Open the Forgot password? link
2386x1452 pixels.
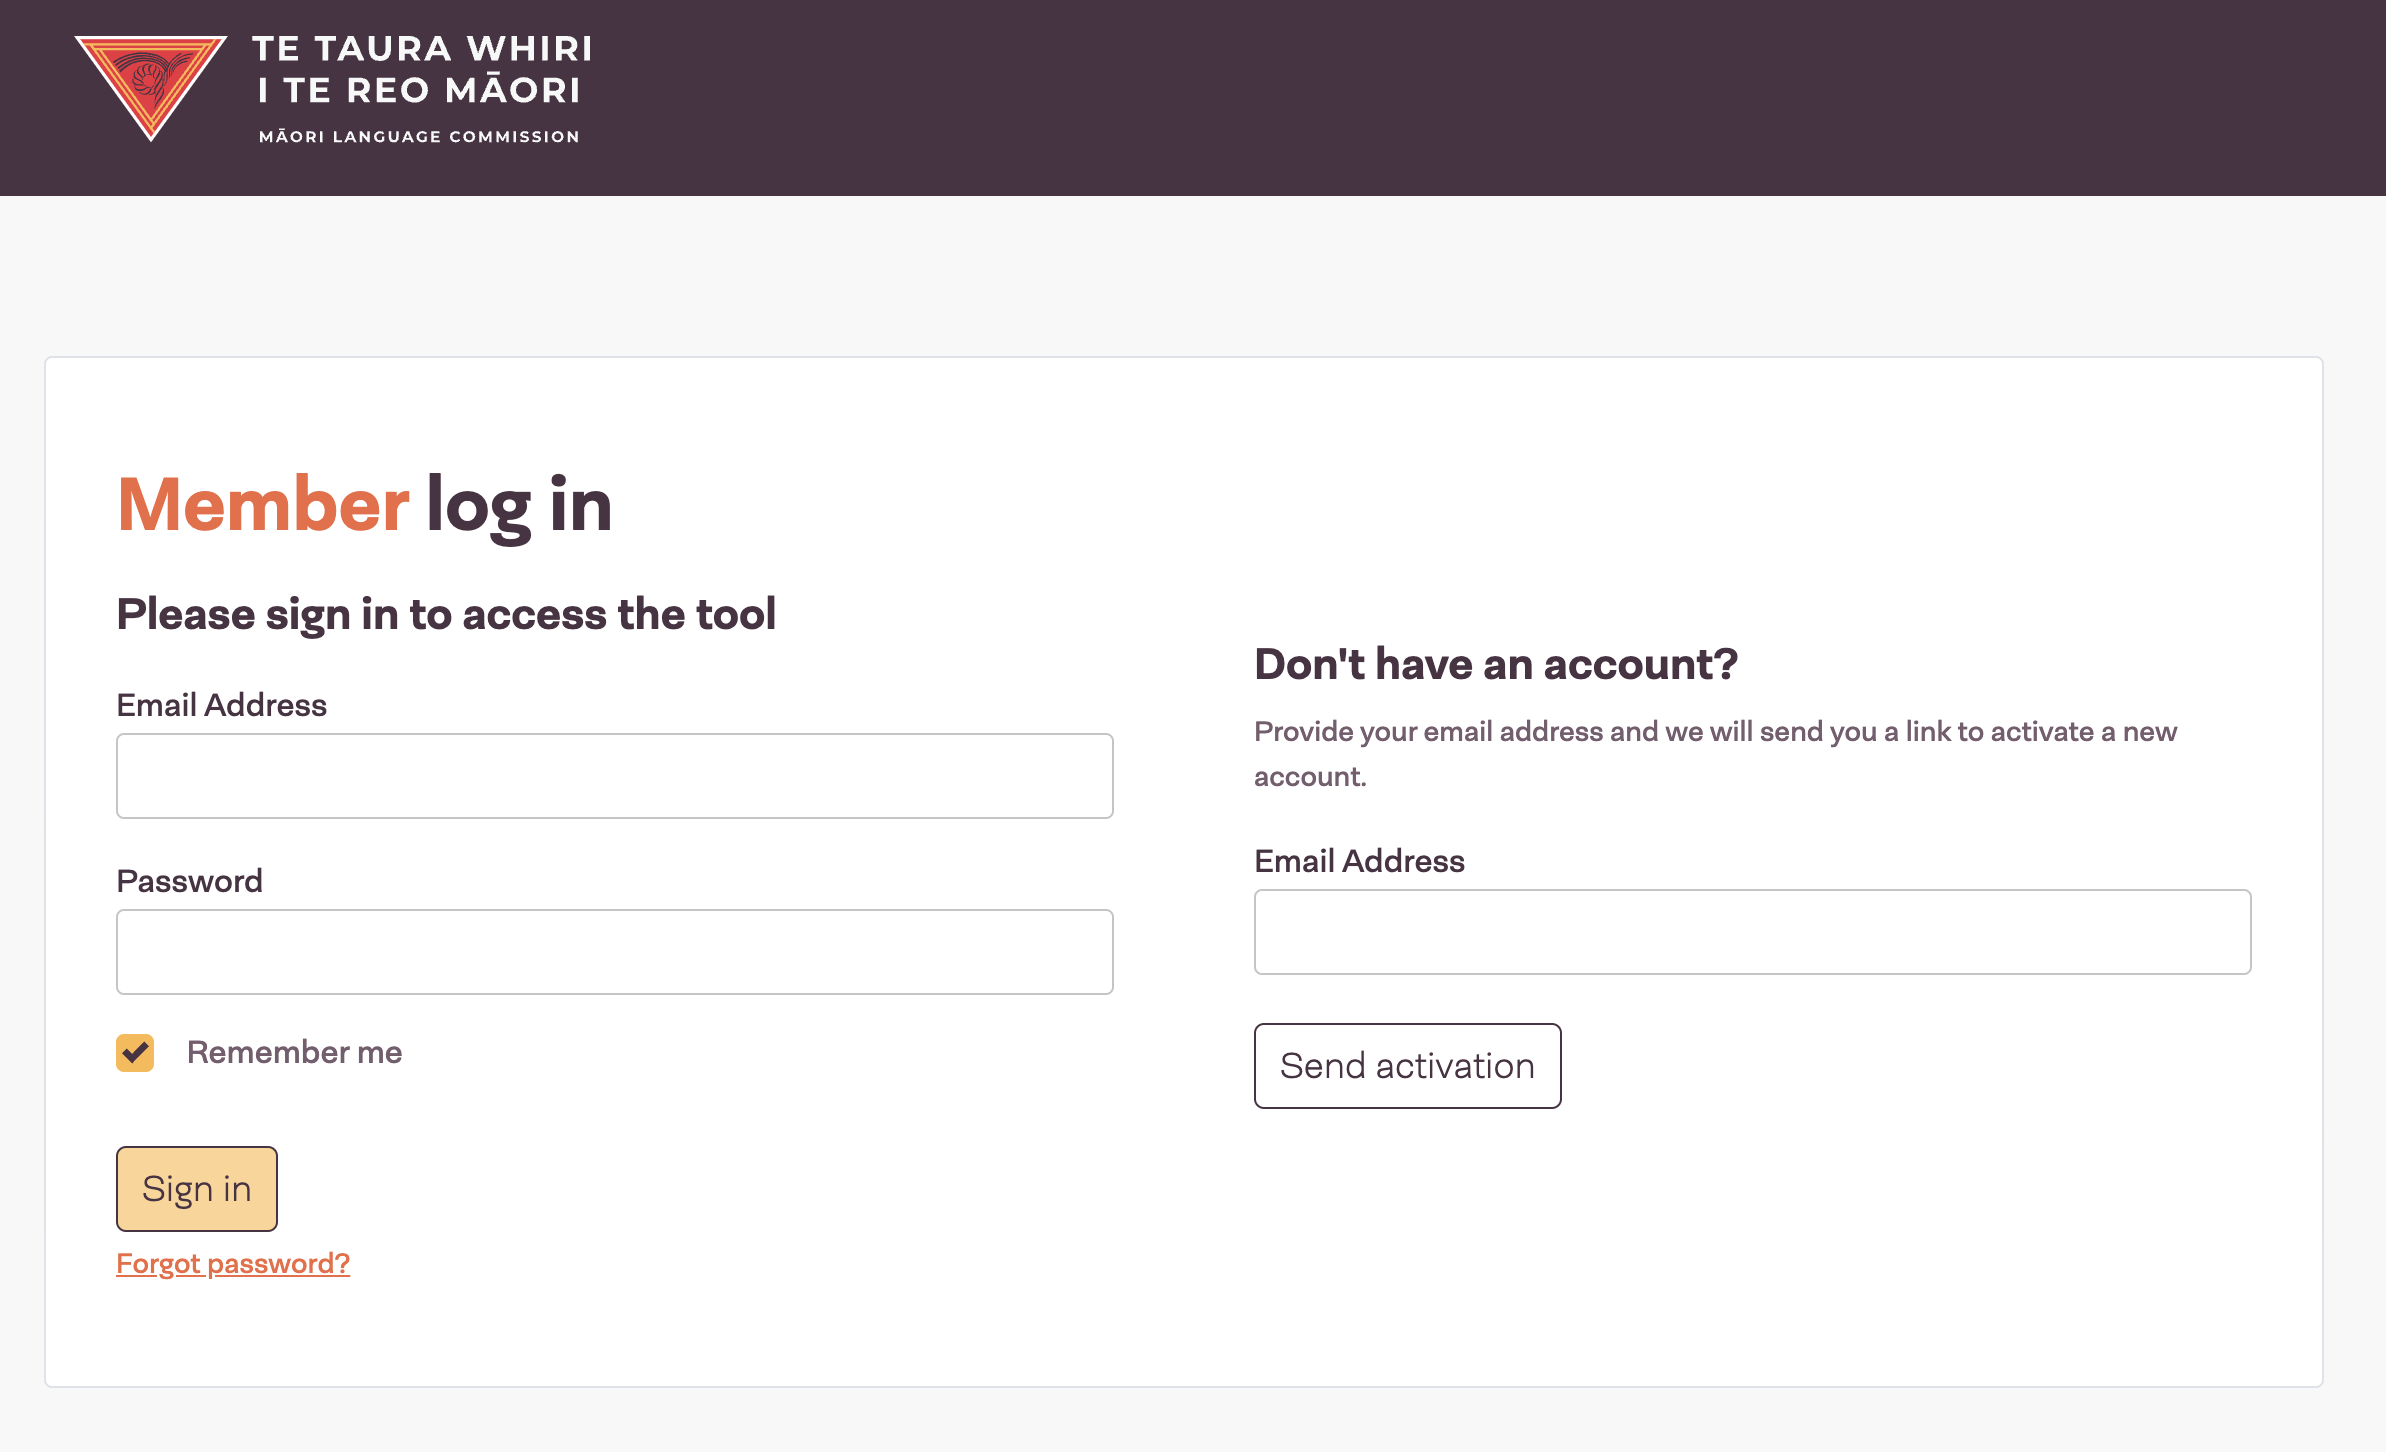pyautogui.click(x=233, y=1264)
